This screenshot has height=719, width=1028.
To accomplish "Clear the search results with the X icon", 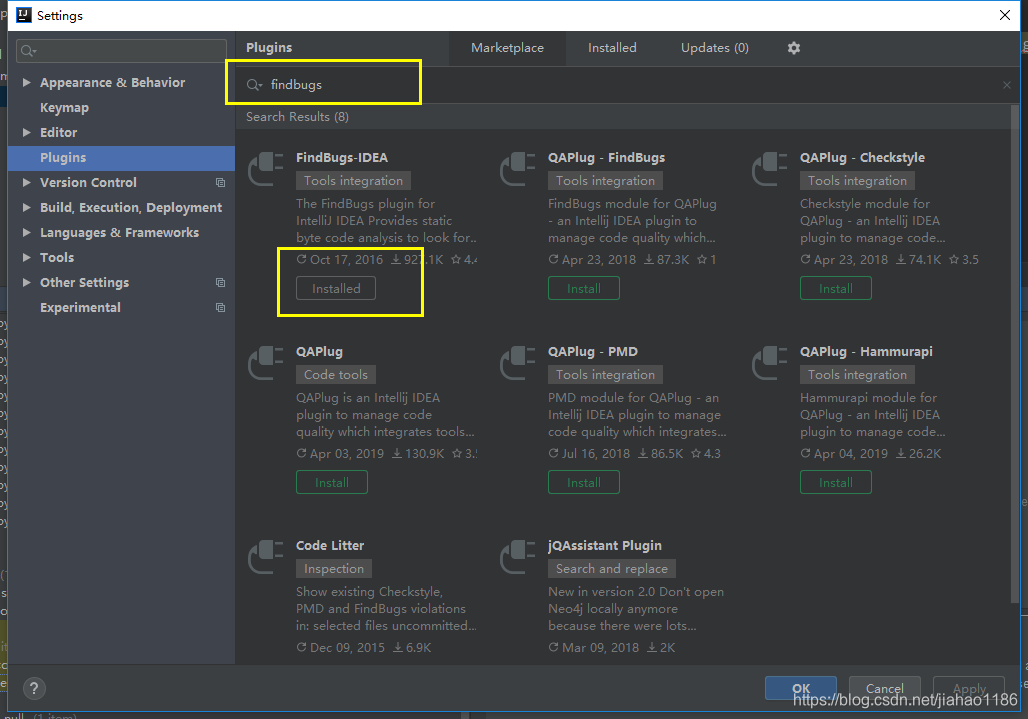I will click(1006, 85).
